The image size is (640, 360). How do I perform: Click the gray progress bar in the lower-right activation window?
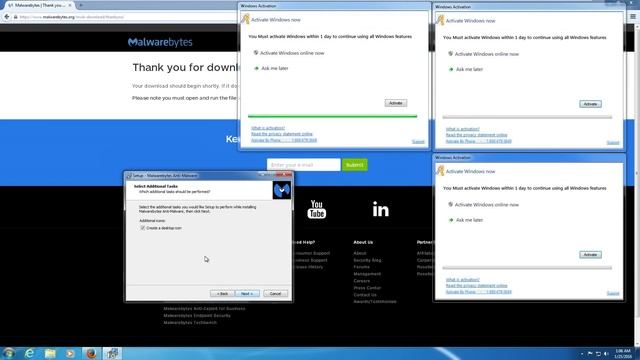tap(527, 268)
